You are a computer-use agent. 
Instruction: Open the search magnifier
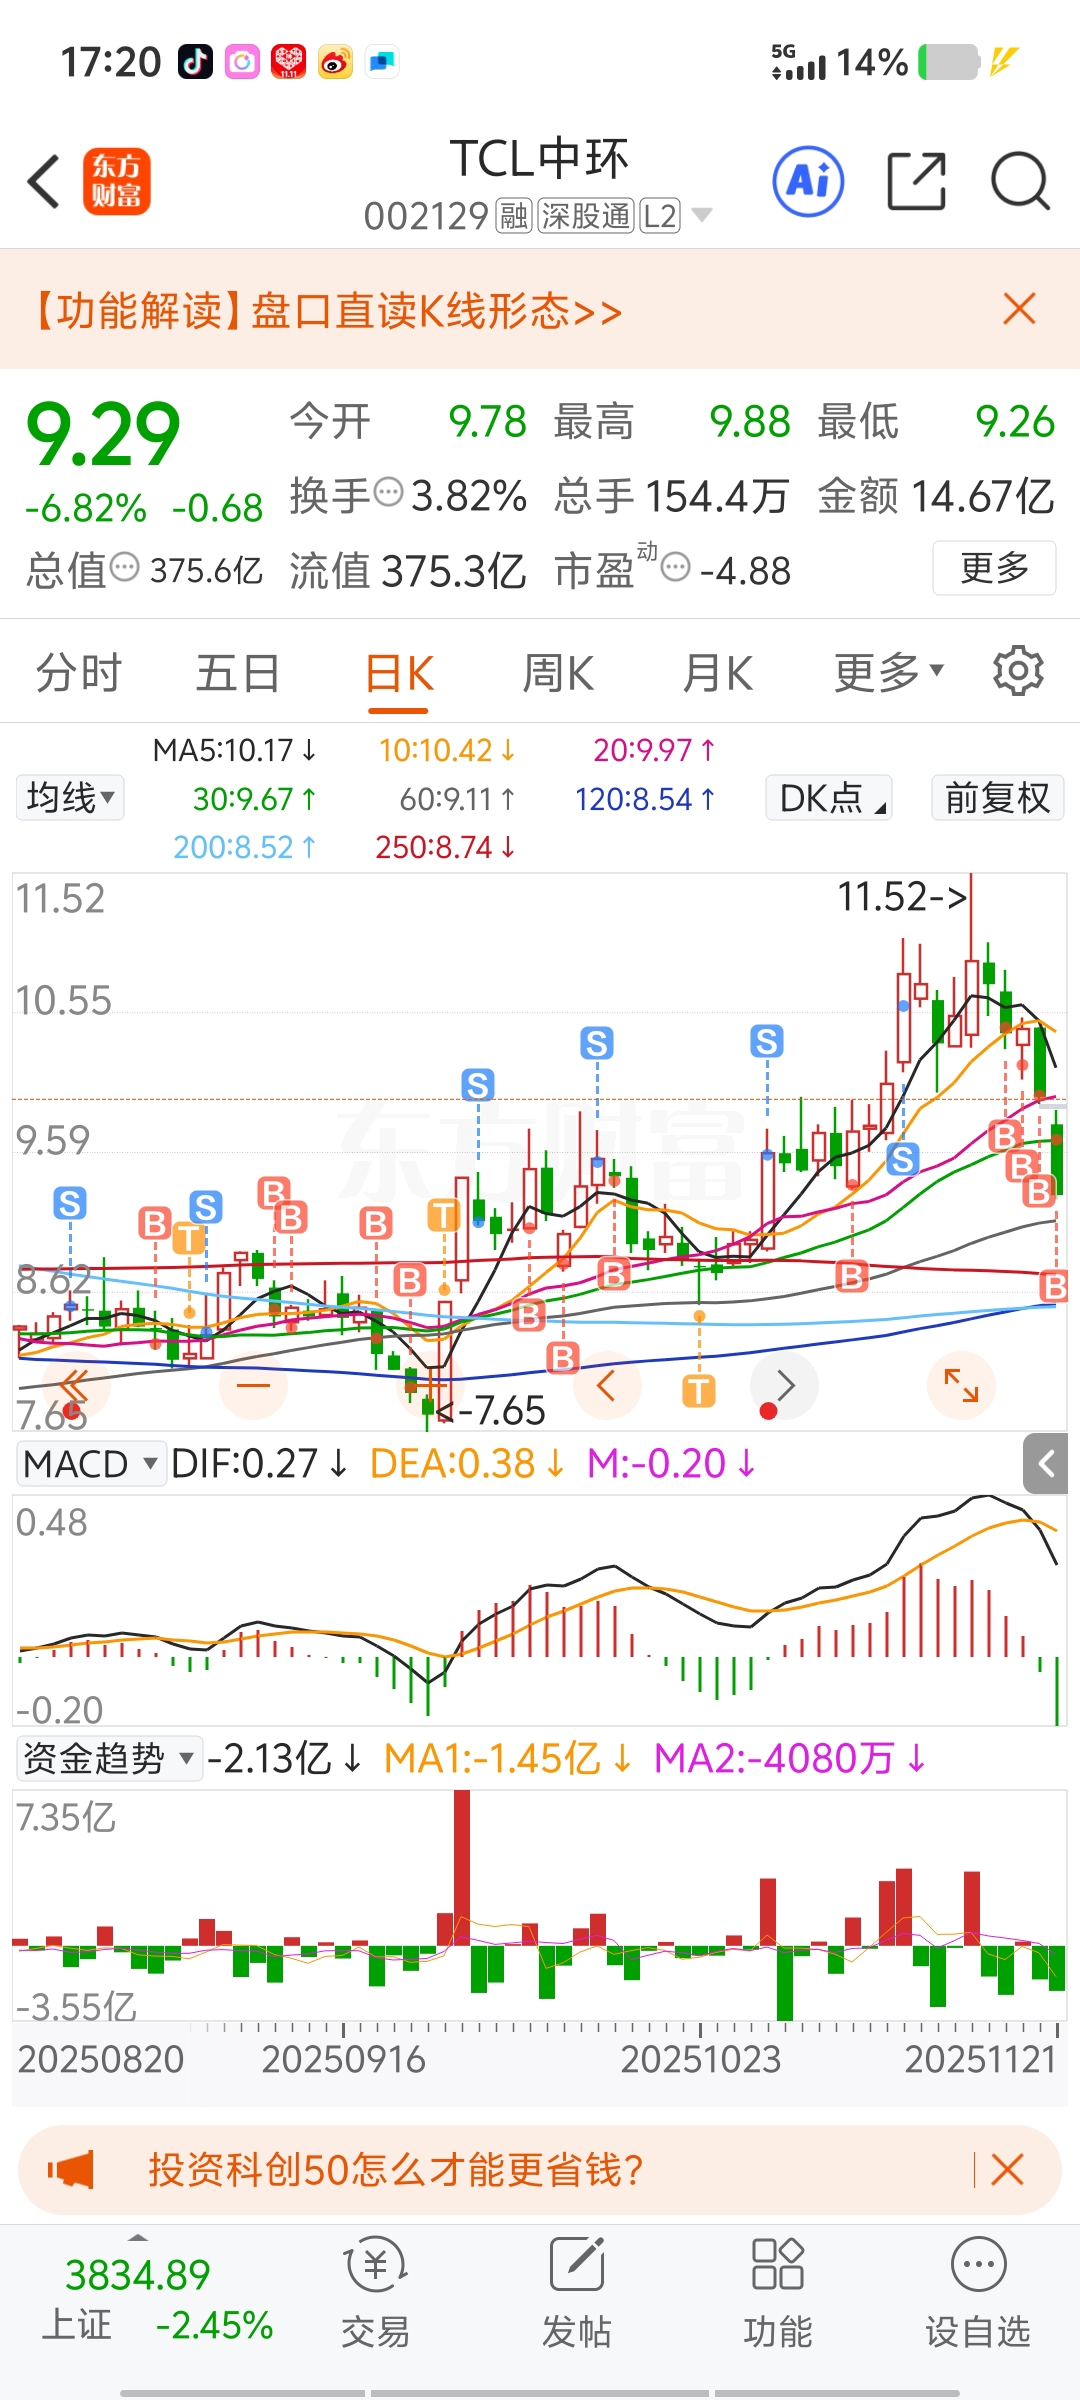[x=1020, y=182]
